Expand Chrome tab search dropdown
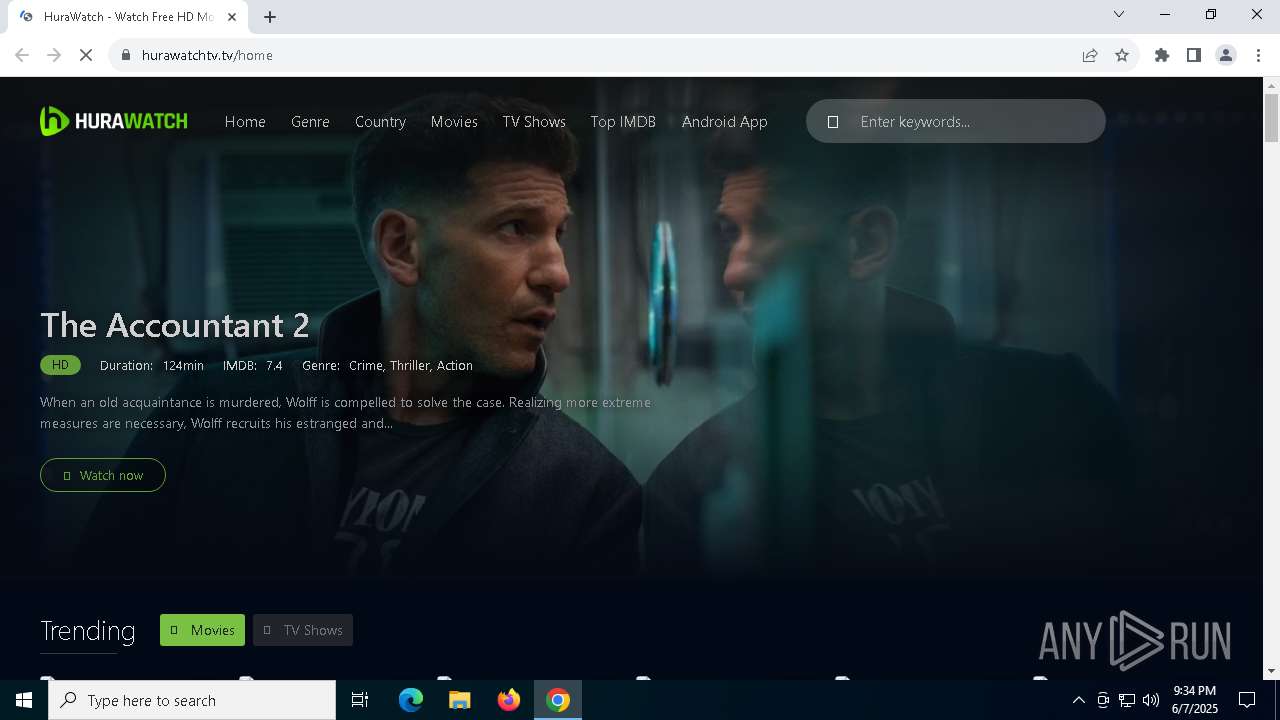Screen dimensions: 1280x720 click(1119, 14)
